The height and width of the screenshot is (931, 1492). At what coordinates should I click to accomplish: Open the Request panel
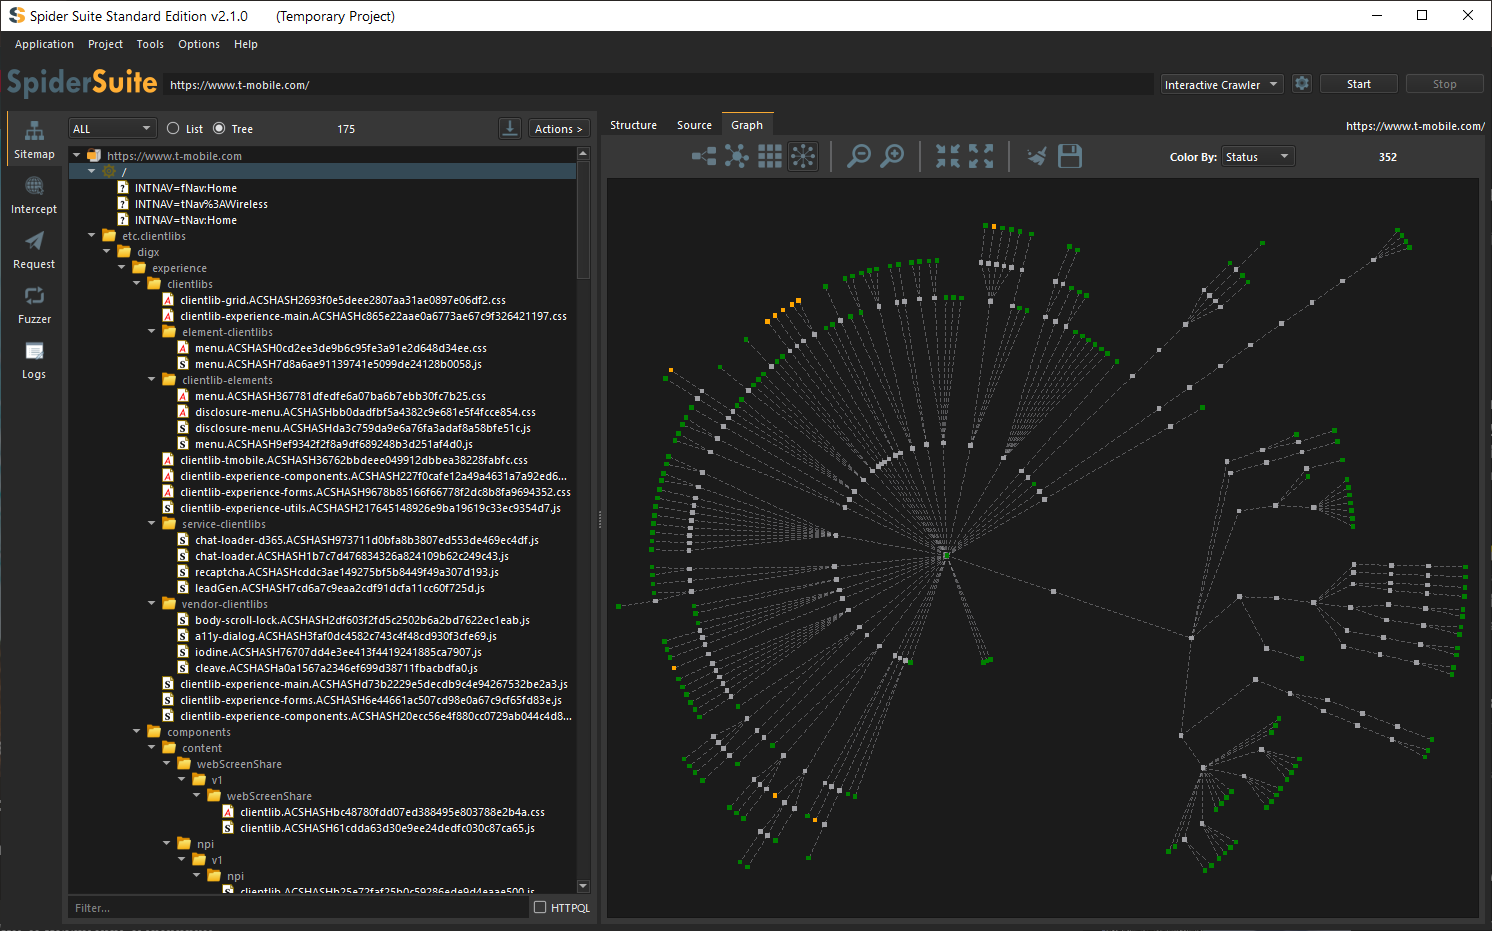point(34,249)
